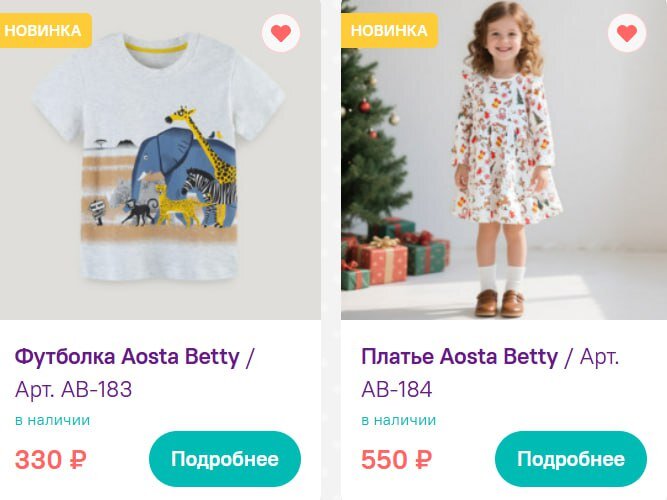The width and height of the screenshot is (667, 500).
Task: Add the Футболка Aosta Betty to favorites
Action: click(281, 34)
